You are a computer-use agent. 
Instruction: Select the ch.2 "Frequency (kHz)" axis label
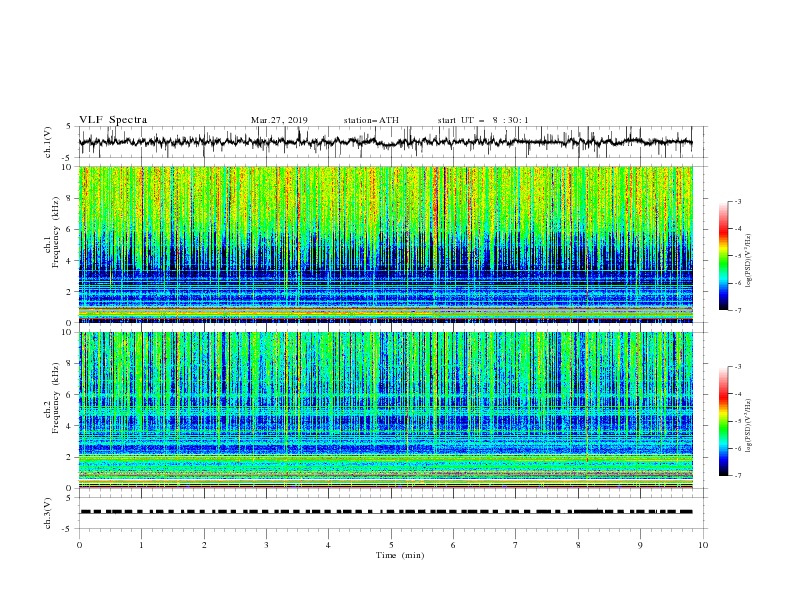coord(55,398)
